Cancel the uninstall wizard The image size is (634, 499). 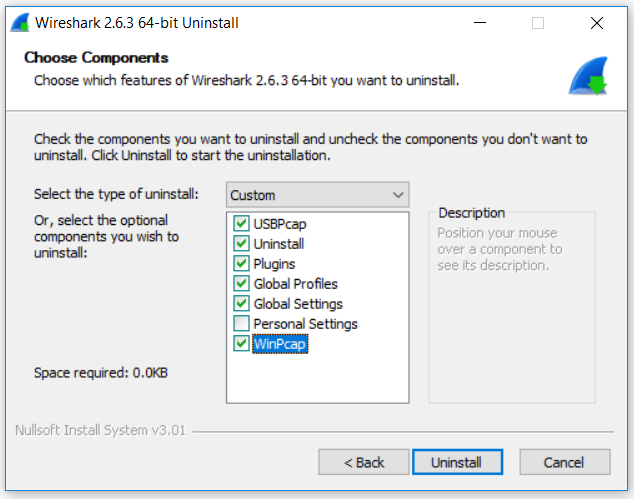[x=565, y=462]
